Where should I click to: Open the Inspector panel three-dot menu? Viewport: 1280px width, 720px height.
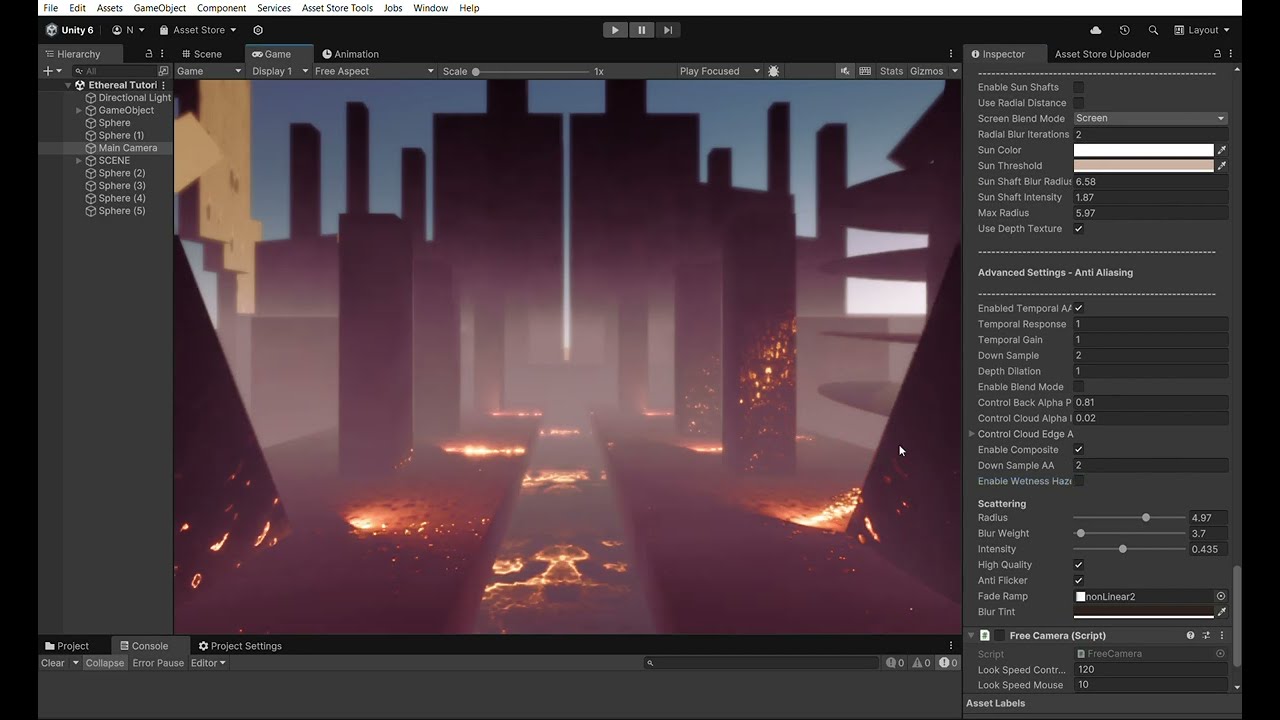[1231, 54]
